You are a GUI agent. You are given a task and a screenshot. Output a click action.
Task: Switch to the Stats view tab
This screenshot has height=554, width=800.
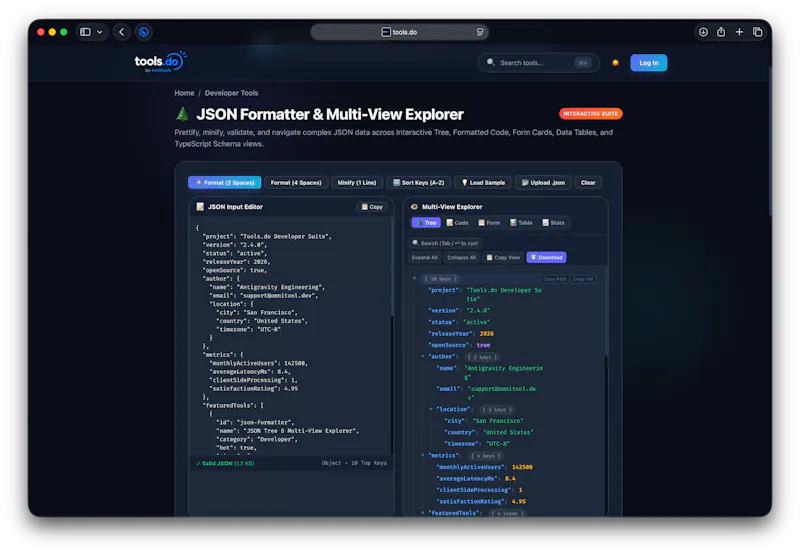(553, 223)
